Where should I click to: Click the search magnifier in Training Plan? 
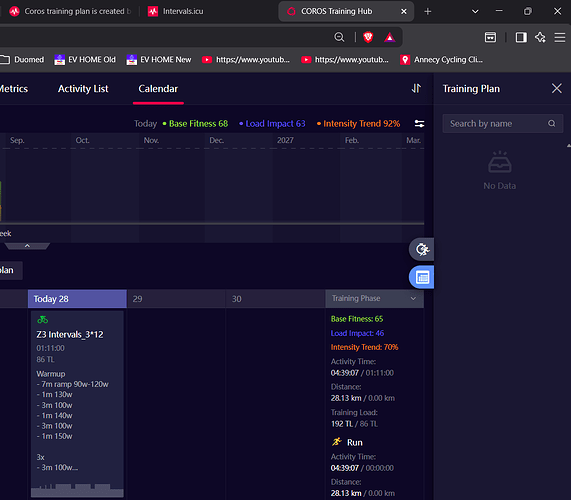(x=552, y=123)
